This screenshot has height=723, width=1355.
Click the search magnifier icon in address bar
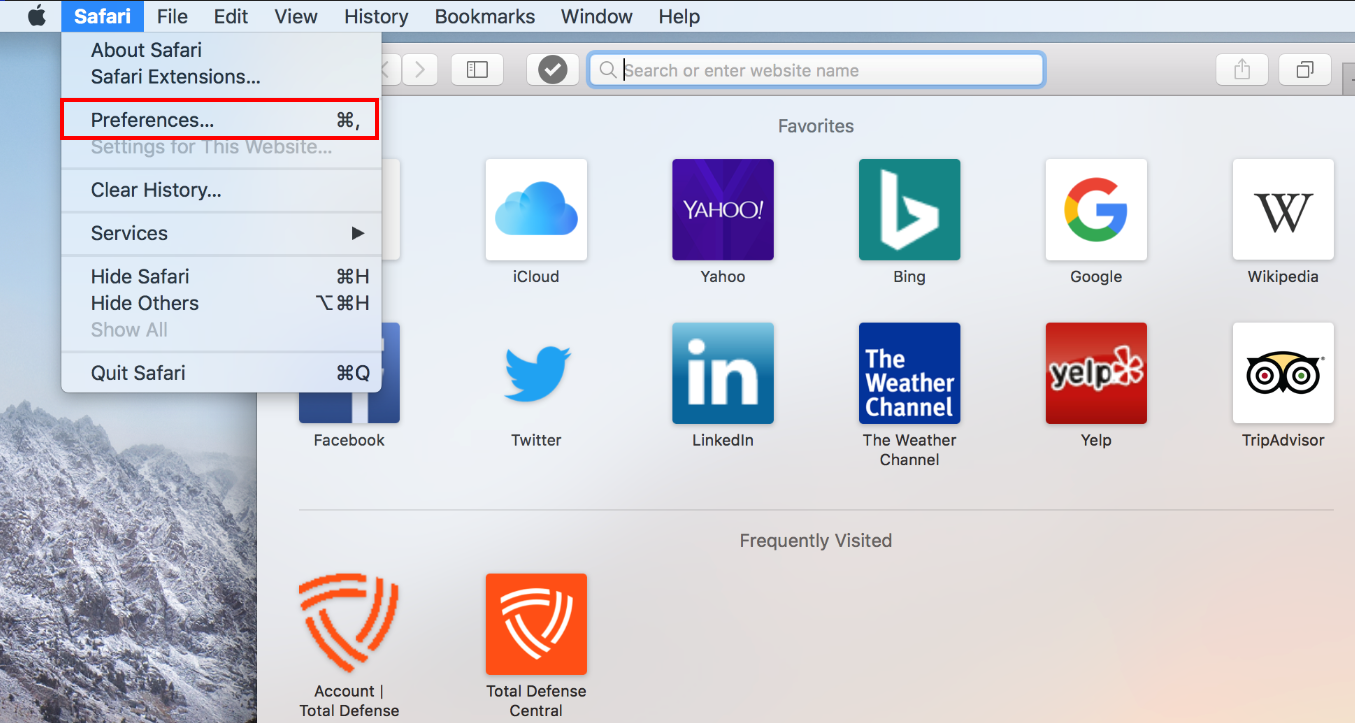608,71
